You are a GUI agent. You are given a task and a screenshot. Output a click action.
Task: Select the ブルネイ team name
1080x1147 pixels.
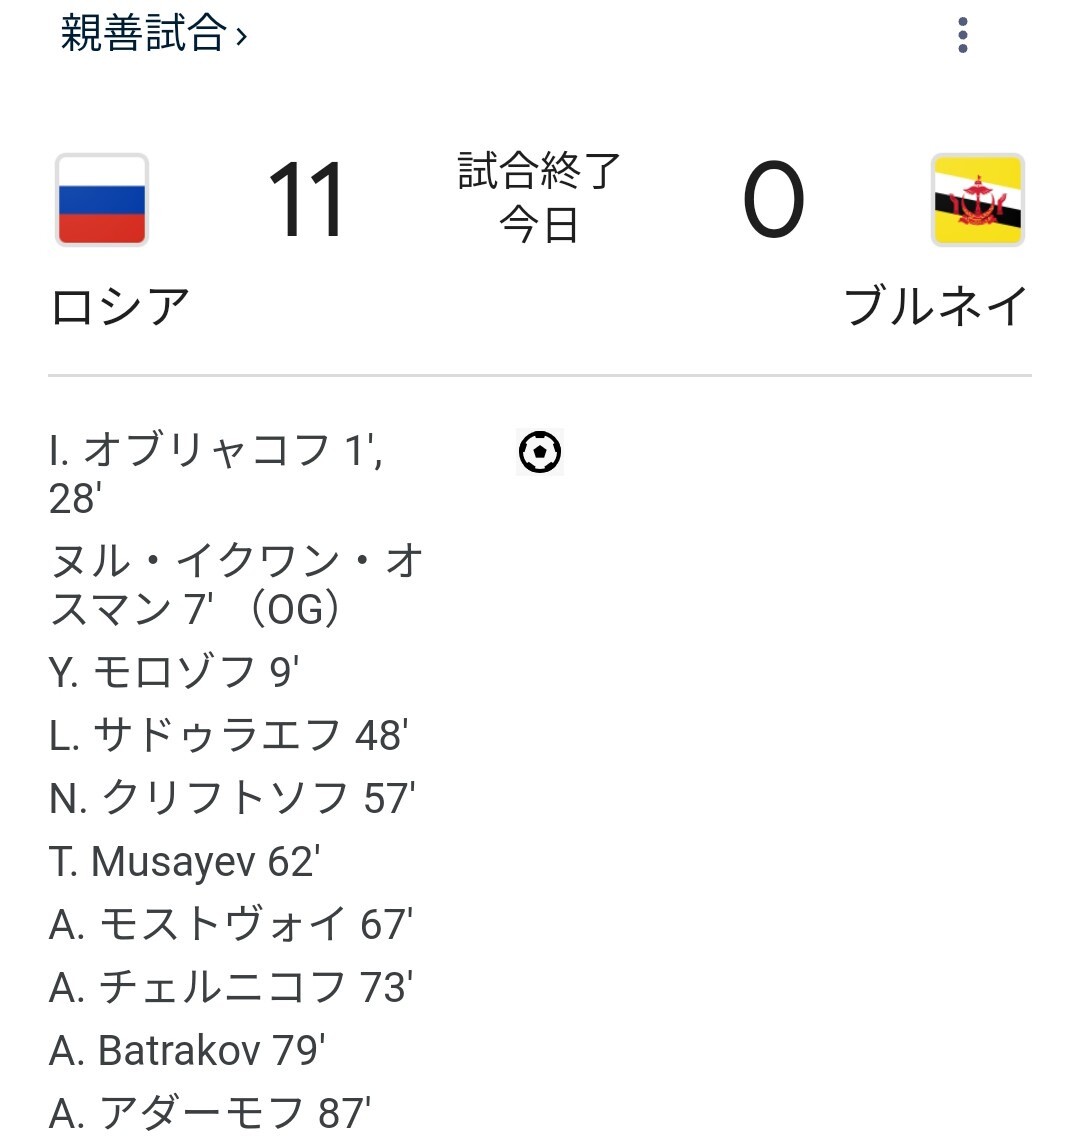click(936, 306)
